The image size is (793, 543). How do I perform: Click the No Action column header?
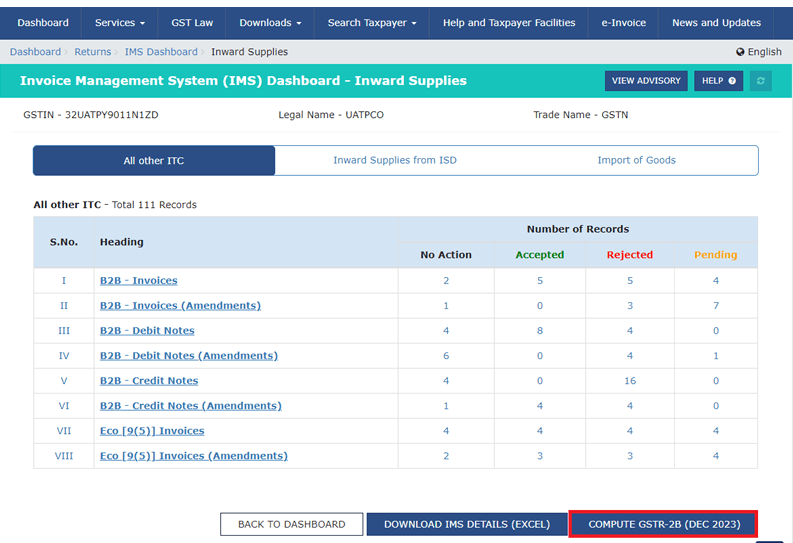446,255
